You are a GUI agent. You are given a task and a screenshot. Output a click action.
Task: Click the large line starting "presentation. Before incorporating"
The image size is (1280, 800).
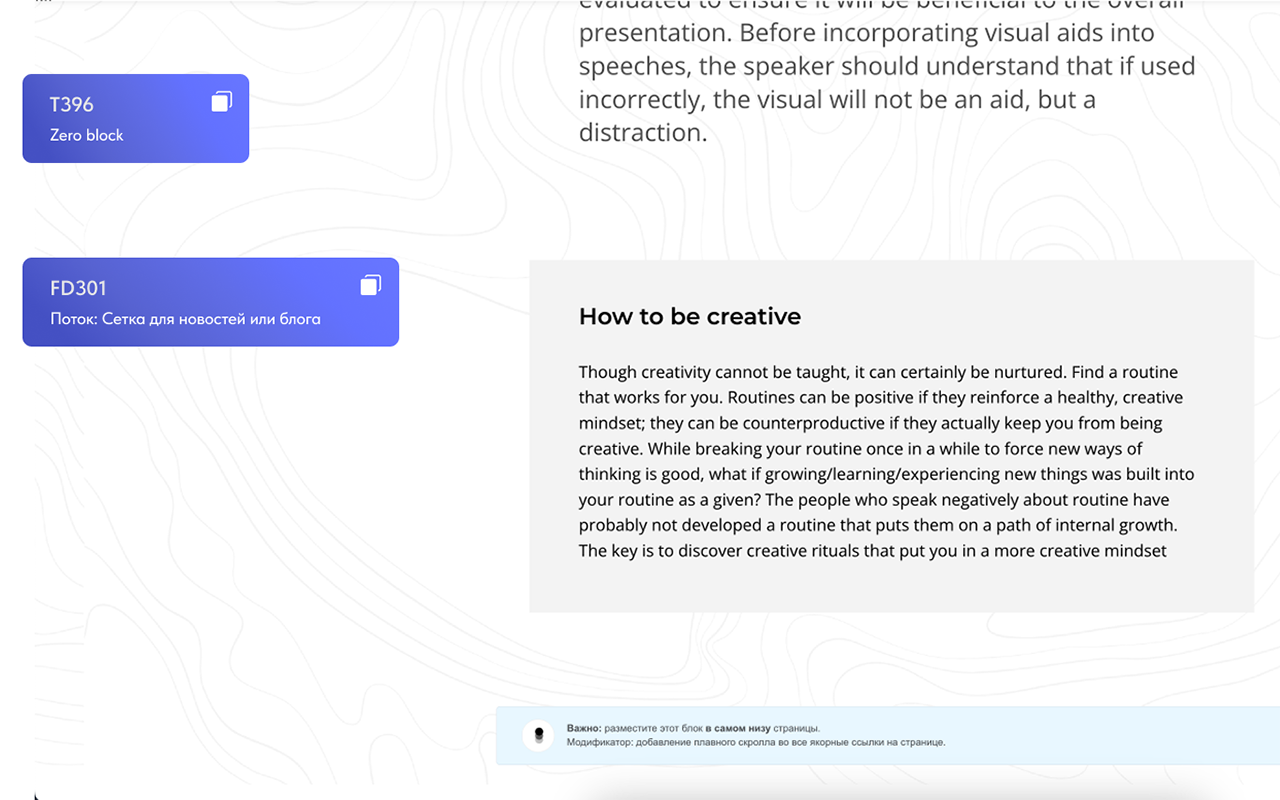click(866, 33)
